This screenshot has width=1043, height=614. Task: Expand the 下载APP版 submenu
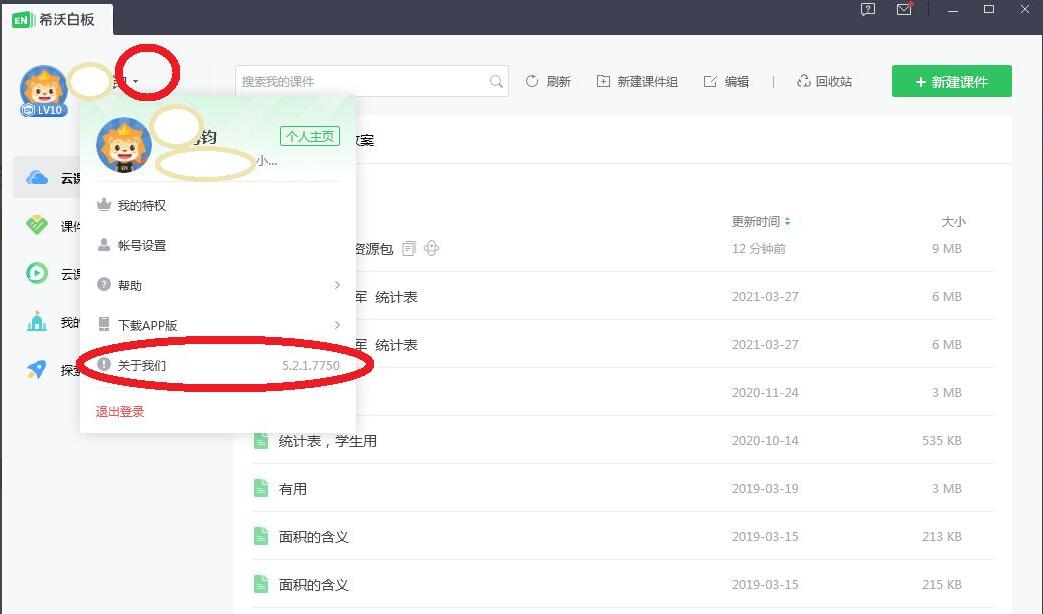(x=337, y=325)
